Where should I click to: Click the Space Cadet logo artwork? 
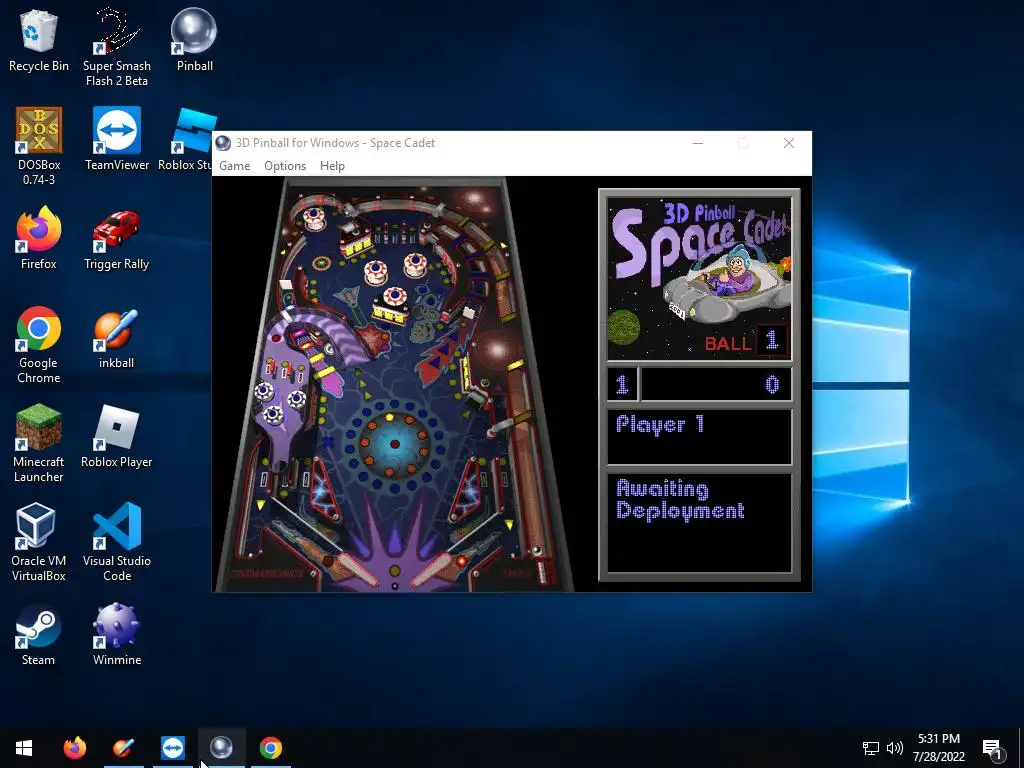coord(699,279)
